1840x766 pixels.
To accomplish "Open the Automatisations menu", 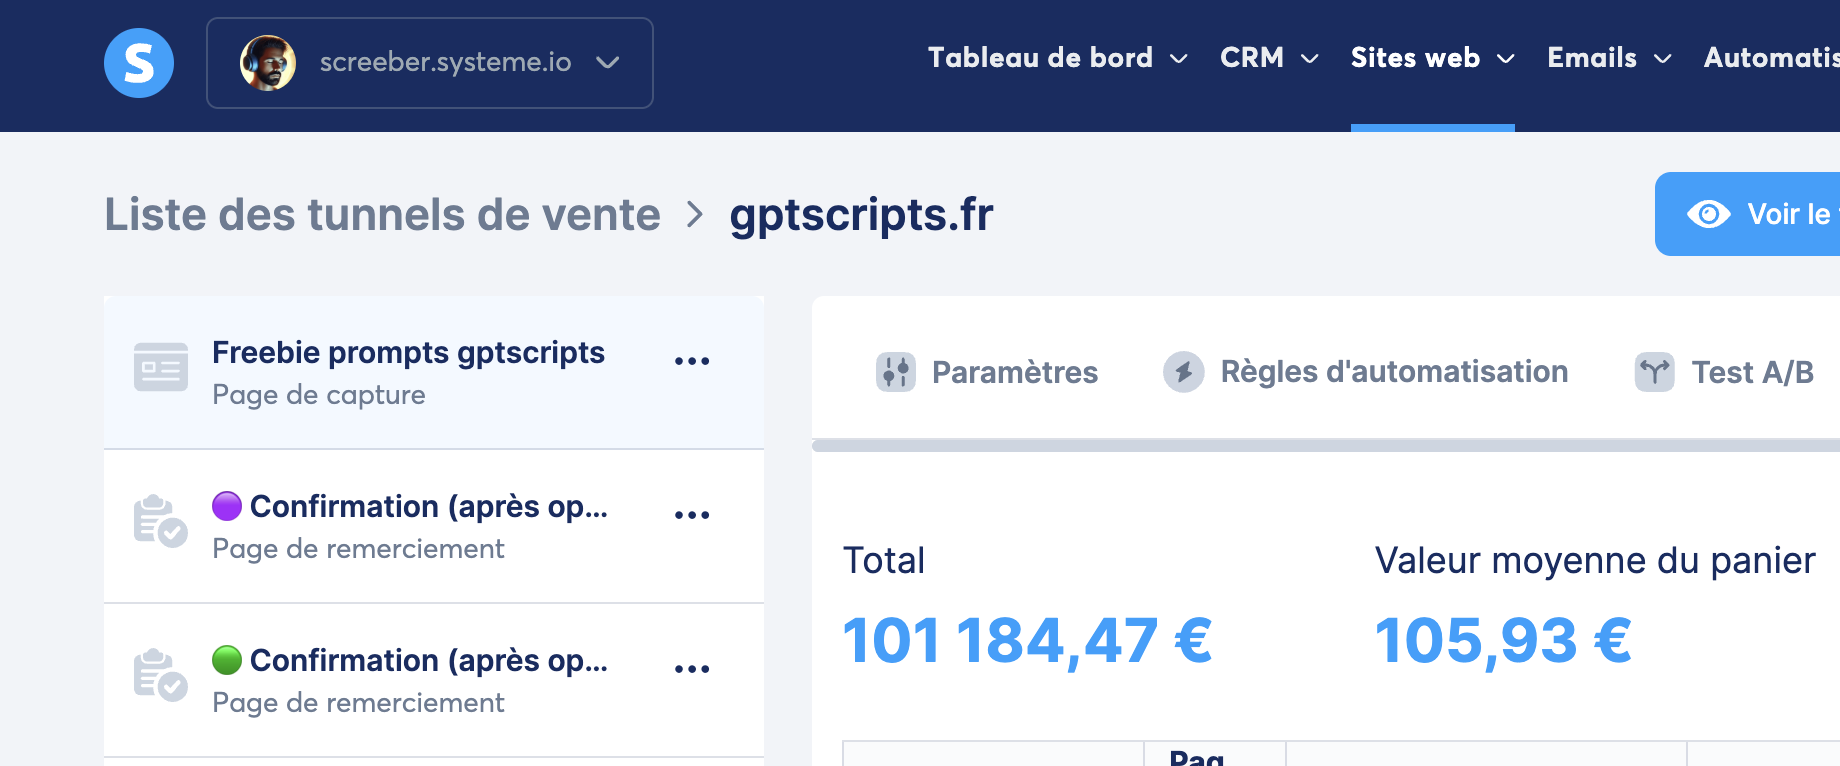I will 1772,58.
